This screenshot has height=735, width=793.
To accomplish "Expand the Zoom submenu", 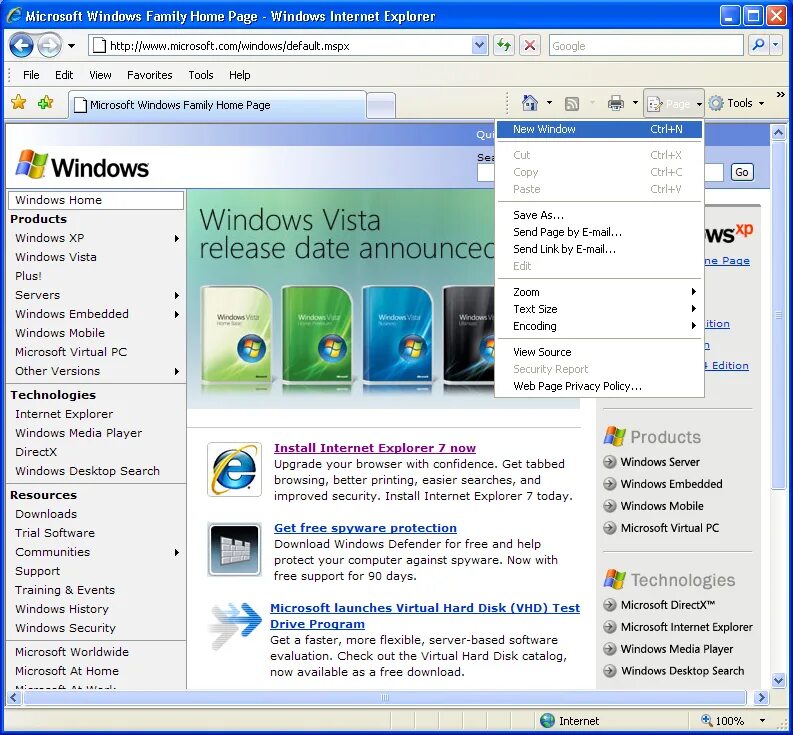I will tap(599, 292).
